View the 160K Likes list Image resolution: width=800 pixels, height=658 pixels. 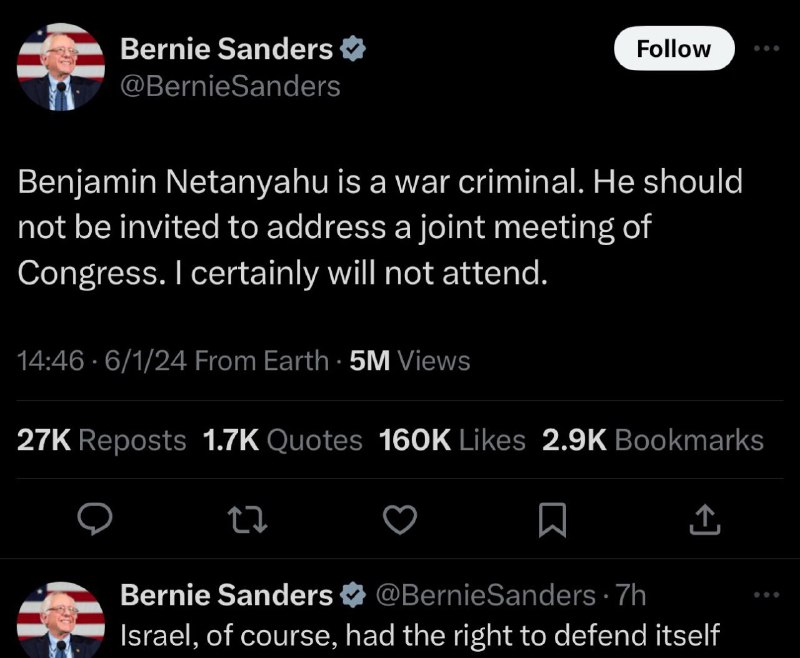(452, 440)
